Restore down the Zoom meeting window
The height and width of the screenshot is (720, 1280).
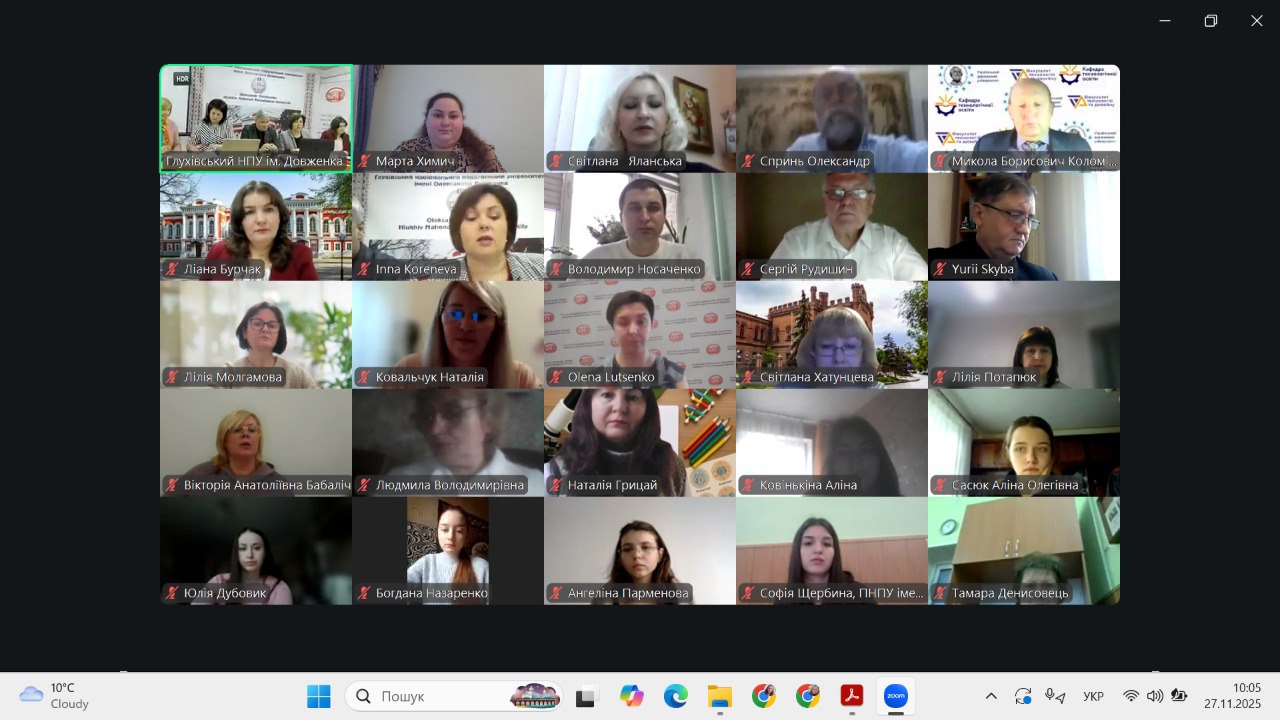tap(1211, 21)
